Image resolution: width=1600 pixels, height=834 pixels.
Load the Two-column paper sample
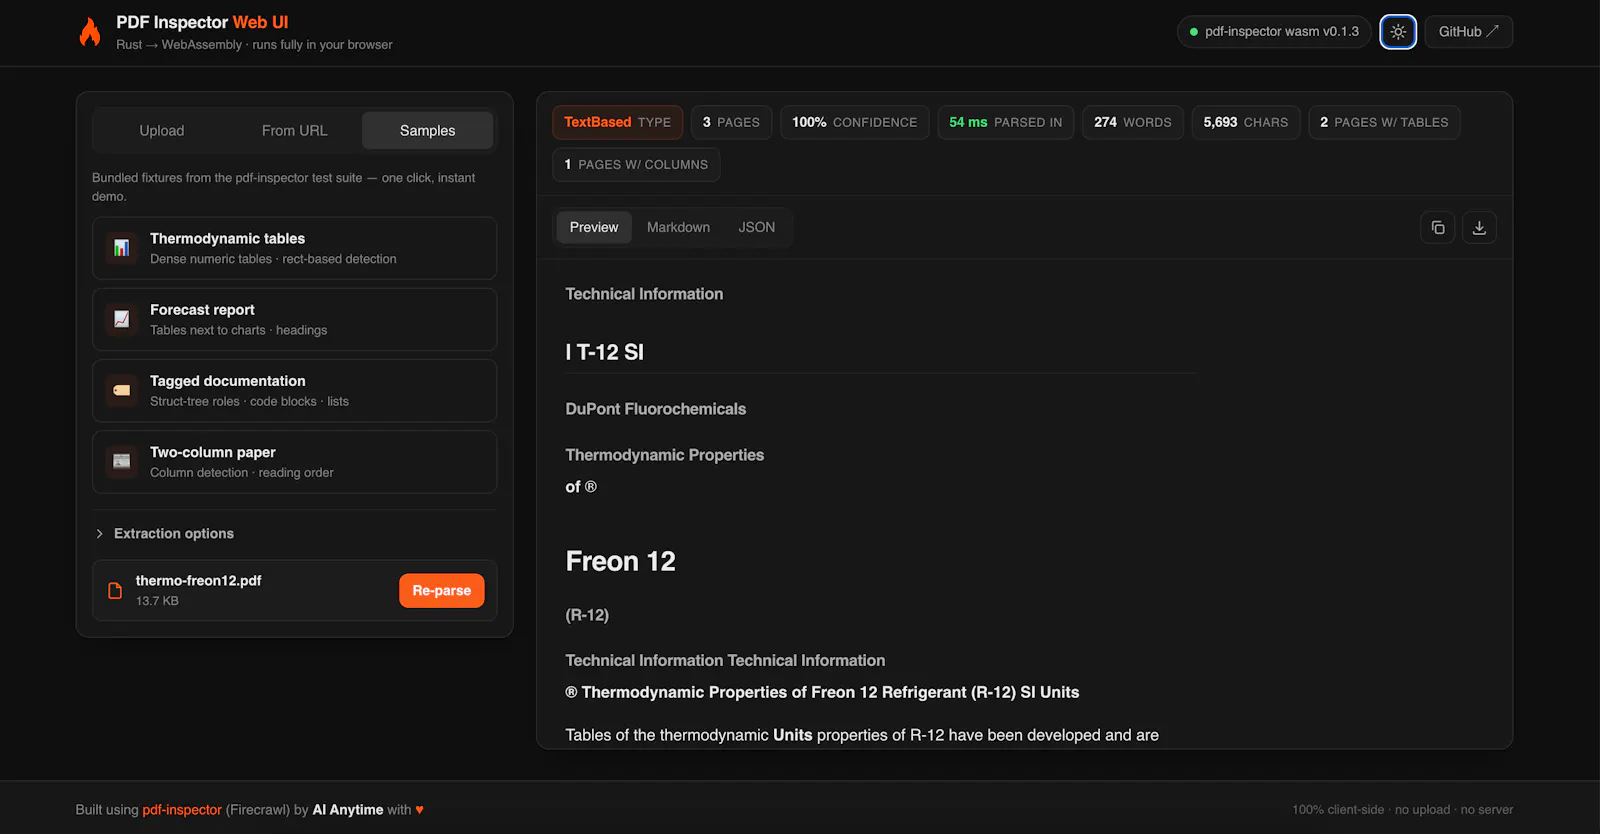click(294, 461)
